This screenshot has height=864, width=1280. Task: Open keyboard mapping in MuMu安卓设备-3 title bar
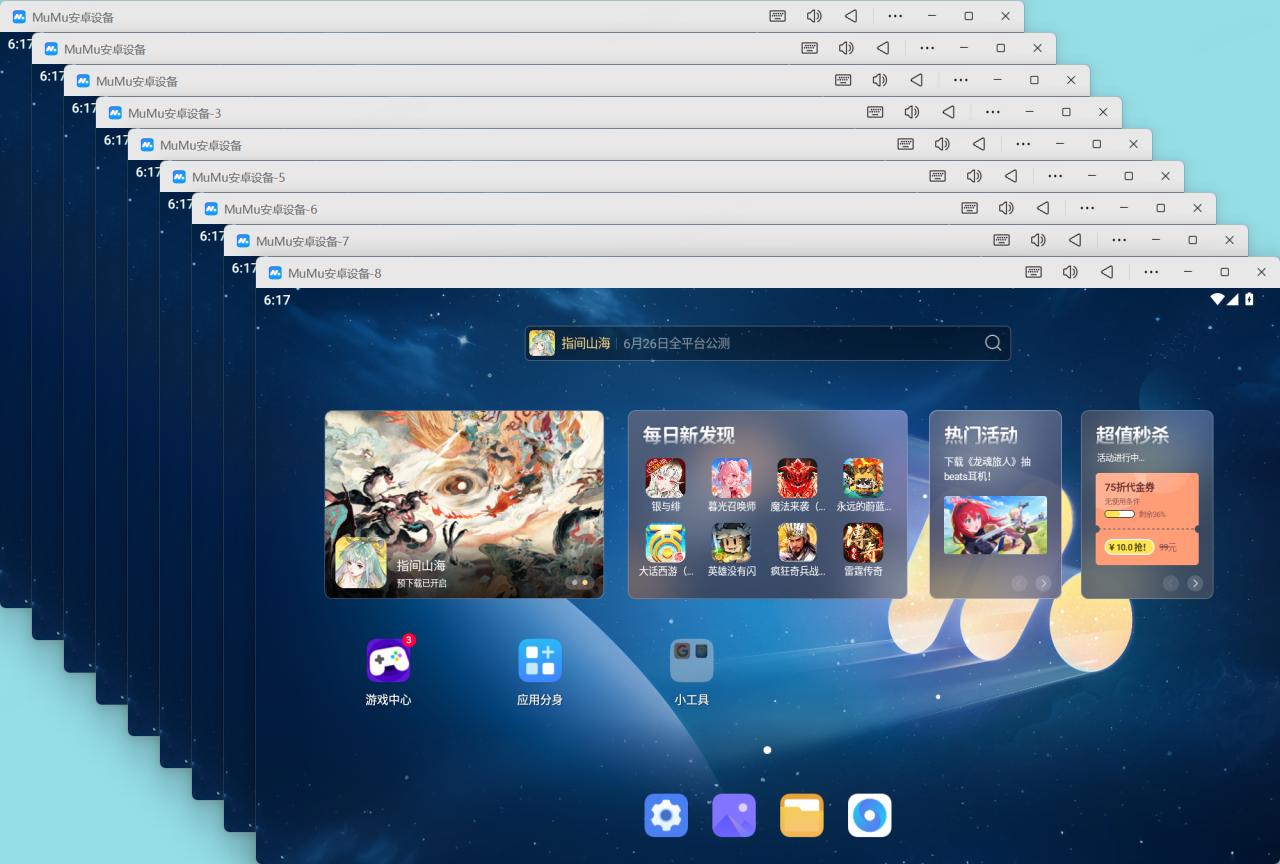[875, 112]
